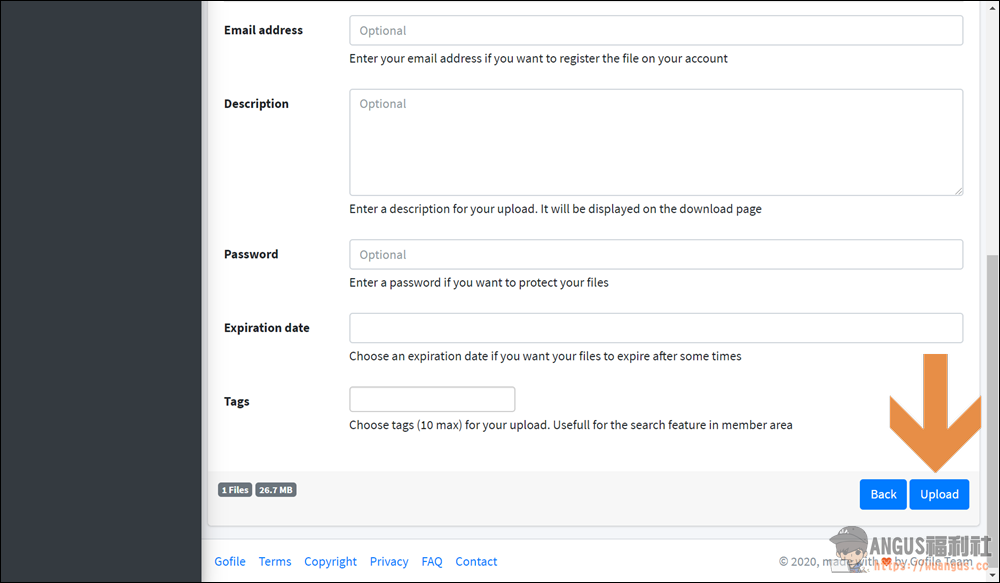Viewport: 1000px width, 583px height.
Task: Click the Upload button
Action: [939, 494]
